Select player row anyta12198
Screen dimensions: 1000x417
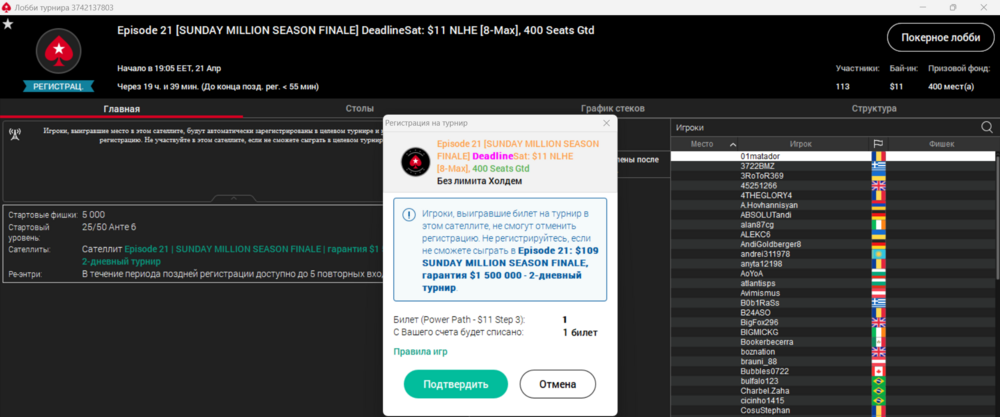click(x=833, y=263)
